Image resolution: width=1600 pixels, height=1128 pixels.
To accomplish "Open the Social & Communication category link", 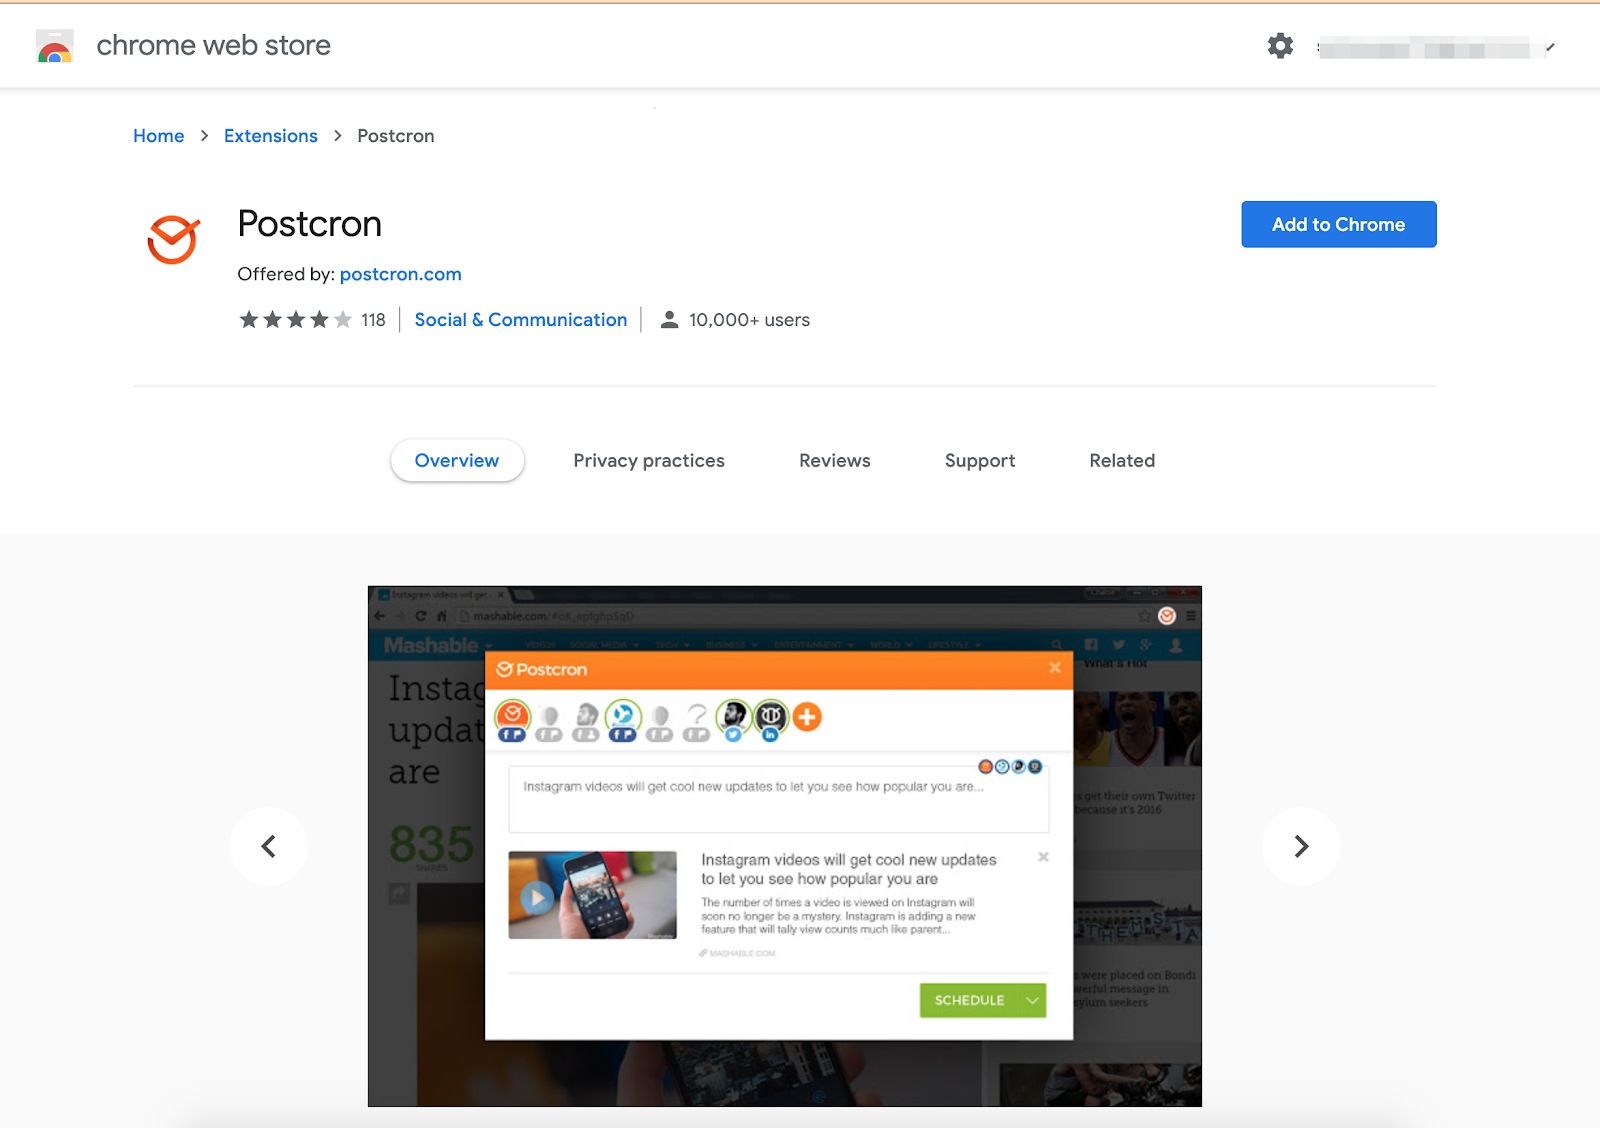I will coord(521,320).
